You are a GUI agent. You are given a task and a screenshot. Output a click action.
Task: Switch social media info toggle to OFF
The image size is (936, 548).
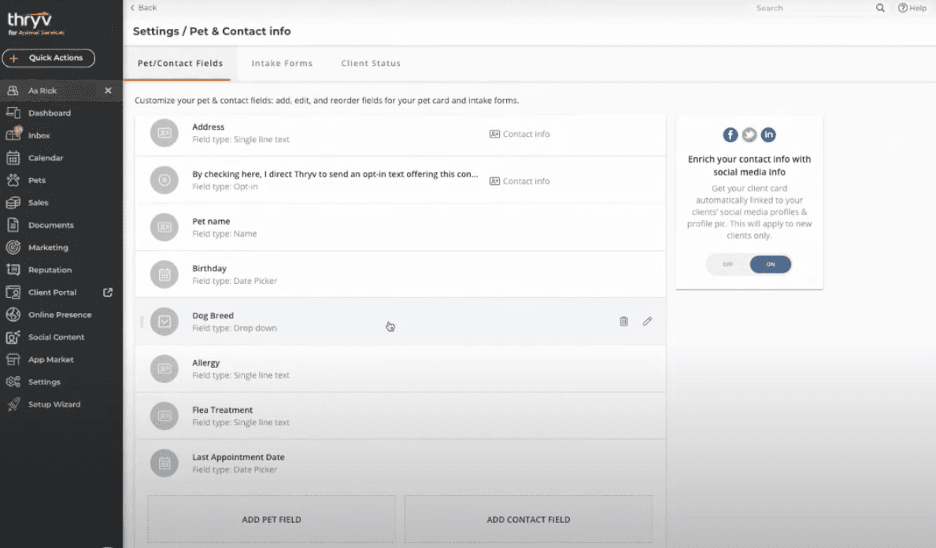[728, 264]
